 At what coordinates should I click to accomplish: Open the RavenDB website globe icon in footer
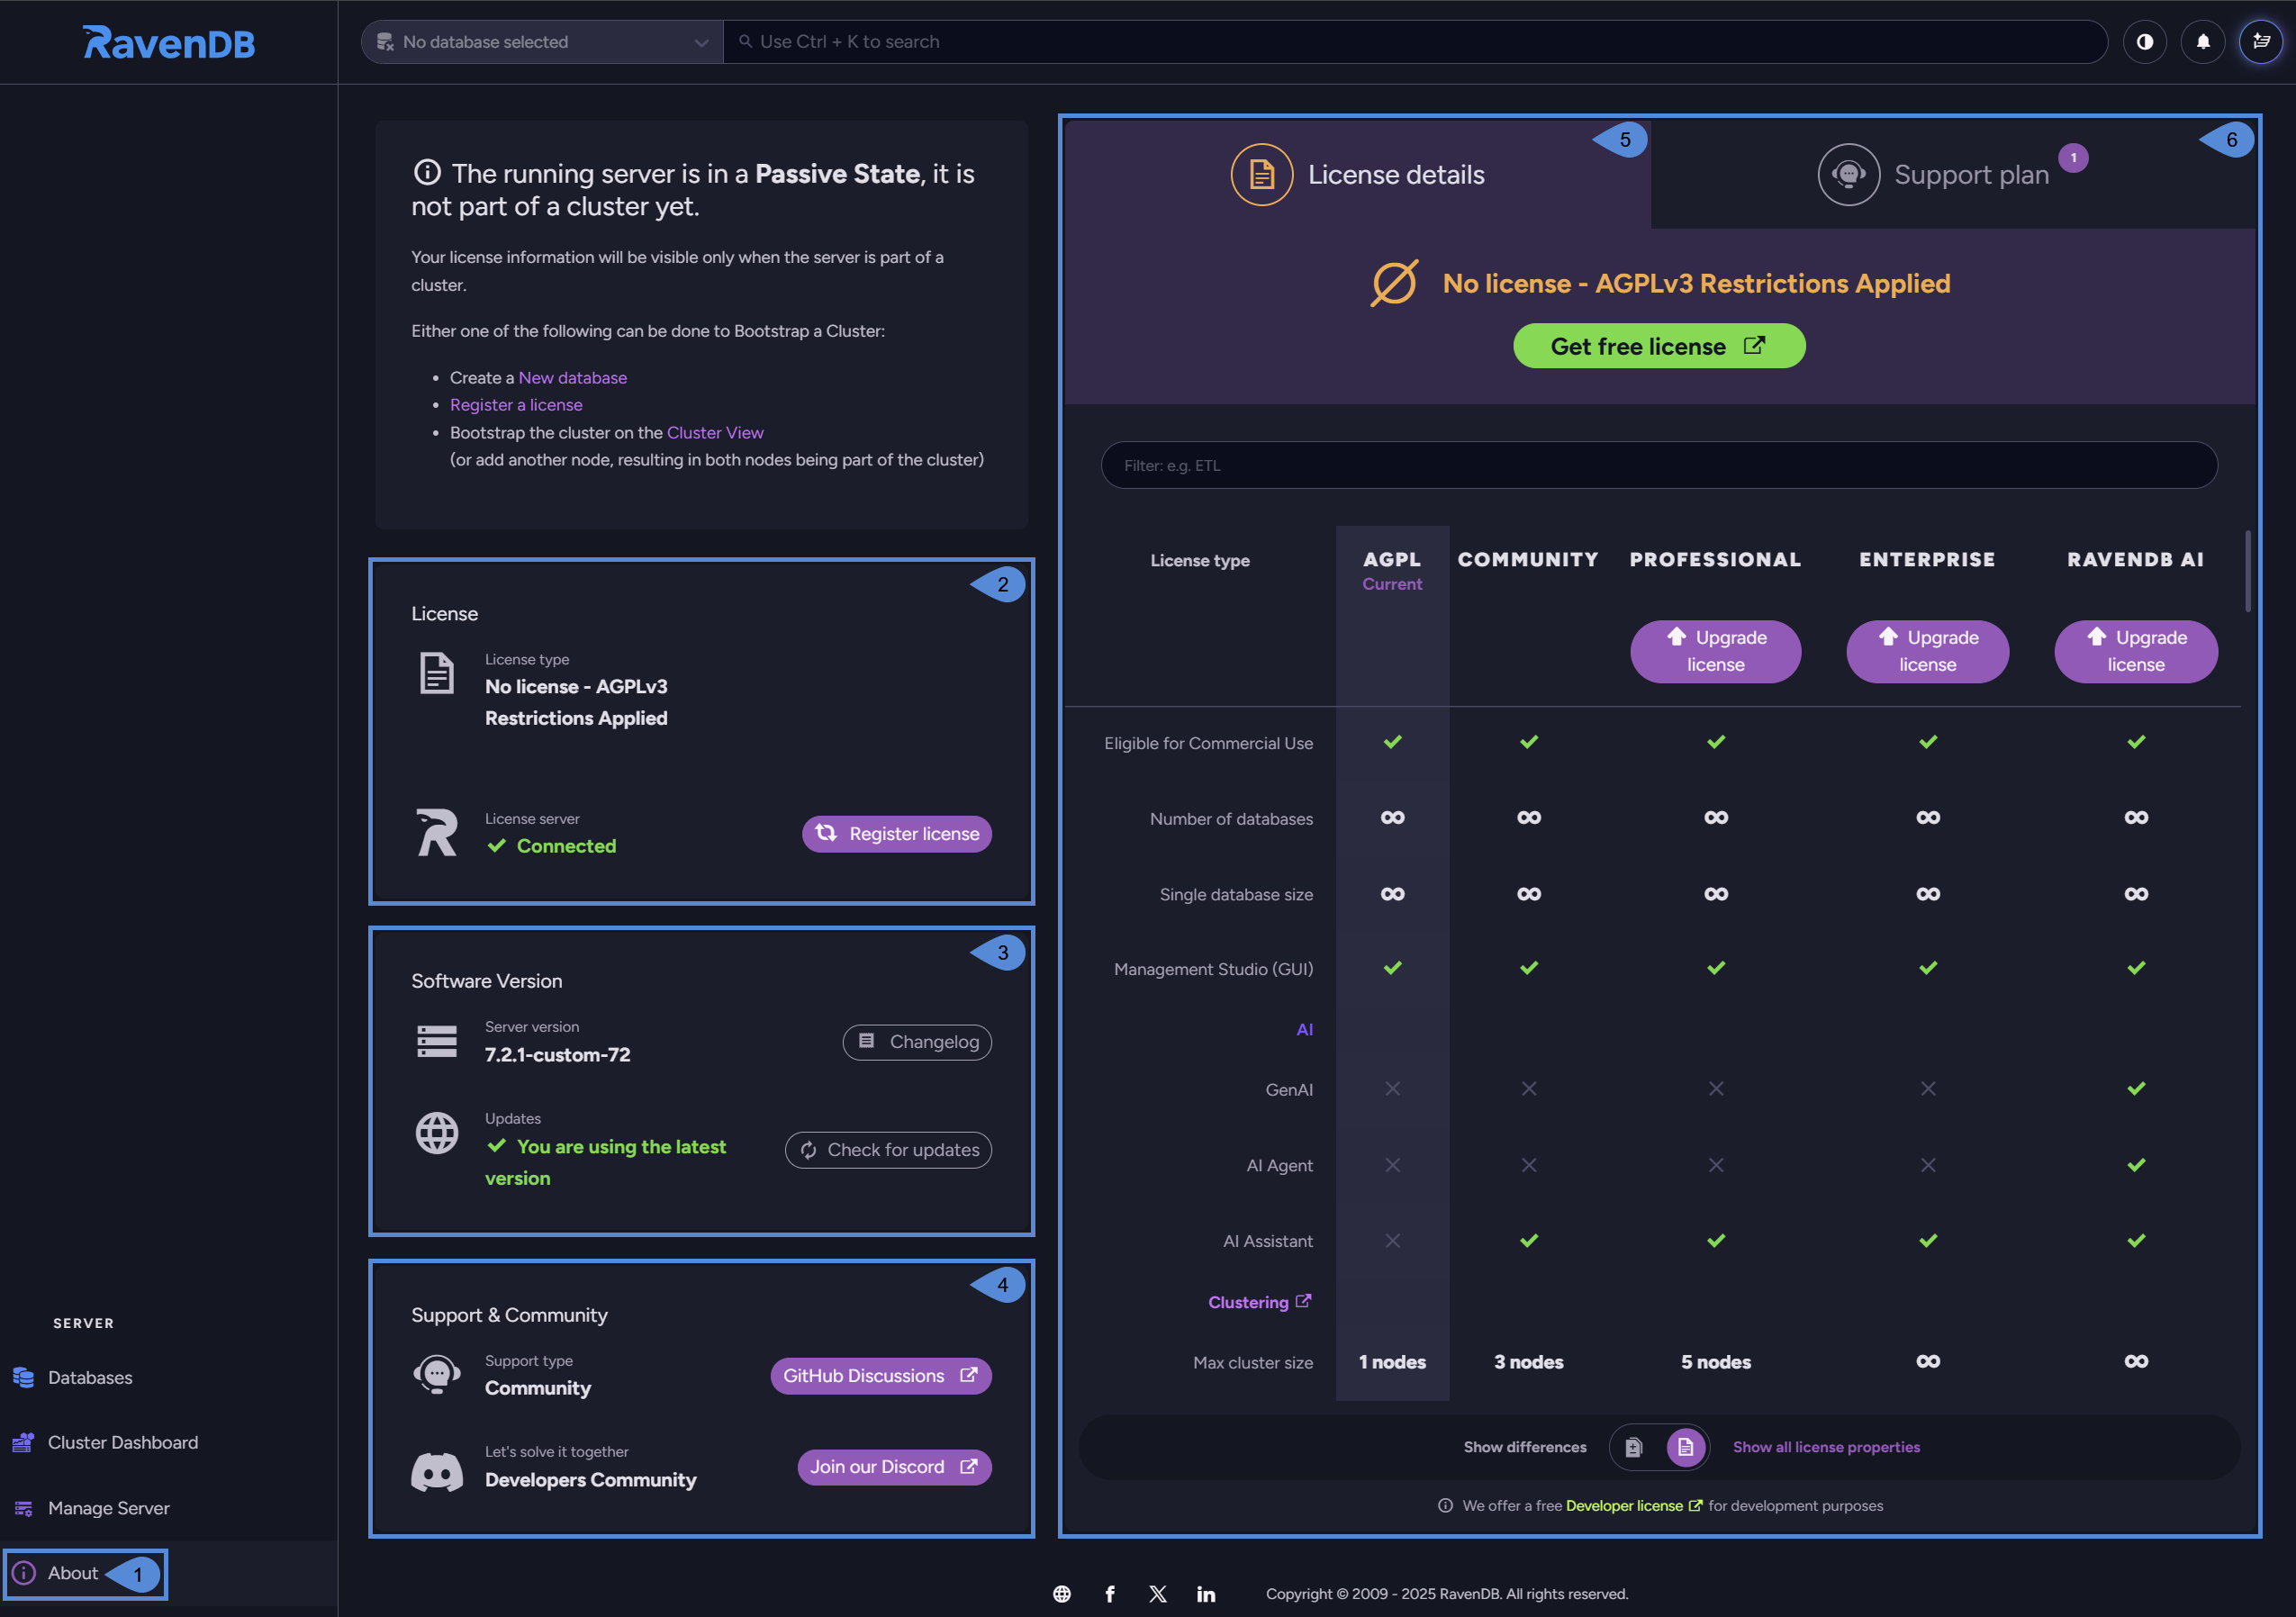tap(1062, 1594)
